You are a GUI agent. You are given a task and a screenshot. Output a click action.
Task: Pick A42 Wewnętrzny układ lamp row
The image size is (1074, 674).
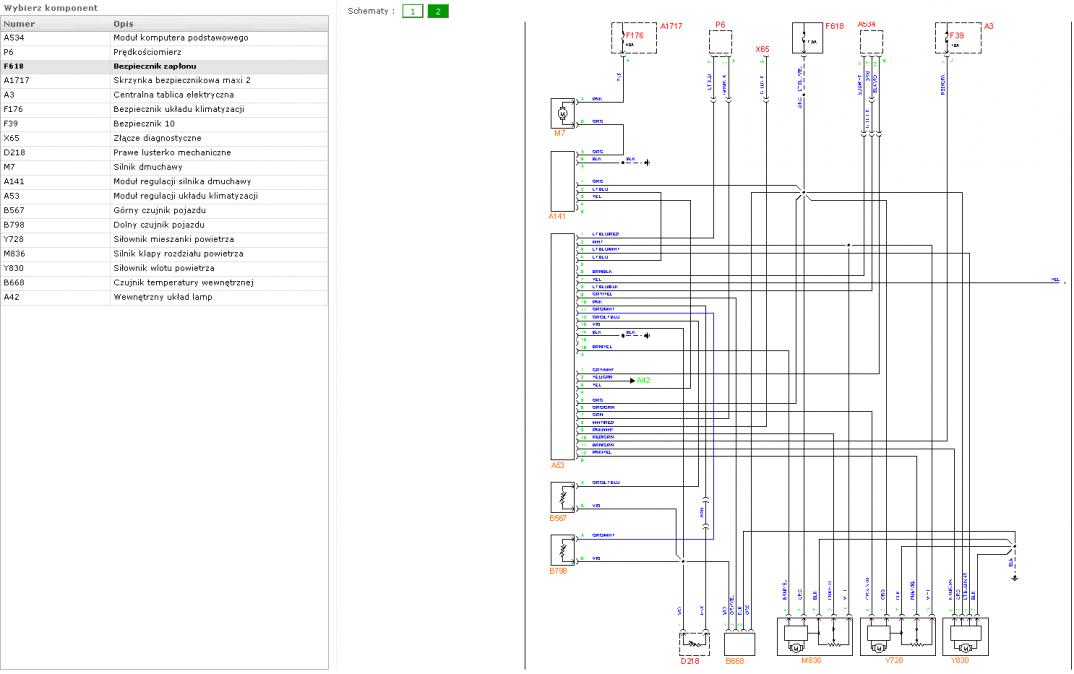click(164, 296)
